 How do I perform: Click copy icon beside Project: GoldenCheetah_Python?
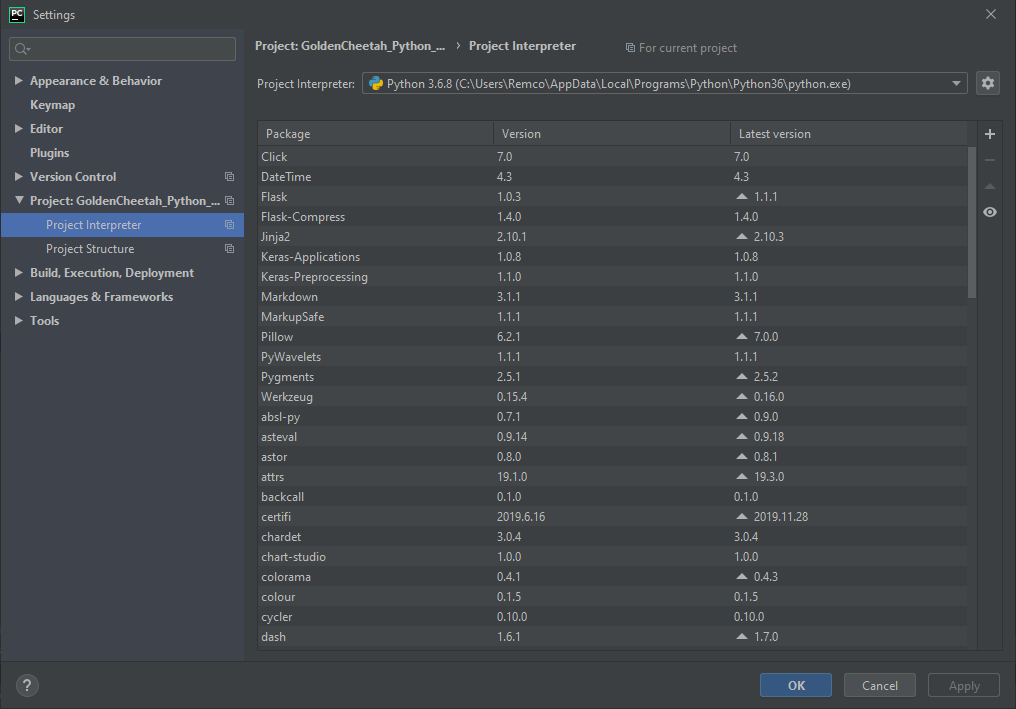point(229,200)
